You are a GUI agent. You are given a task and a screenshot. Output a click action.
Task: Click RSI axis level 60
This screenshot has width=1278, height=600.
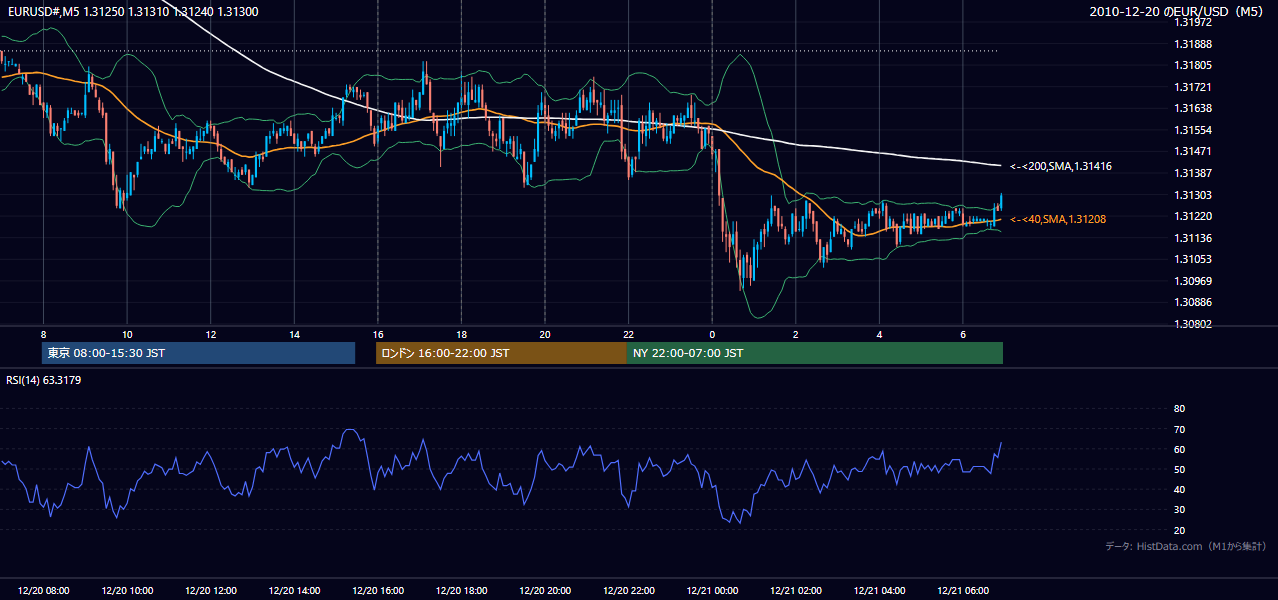pyautogui.click(x=1179, y=449)
